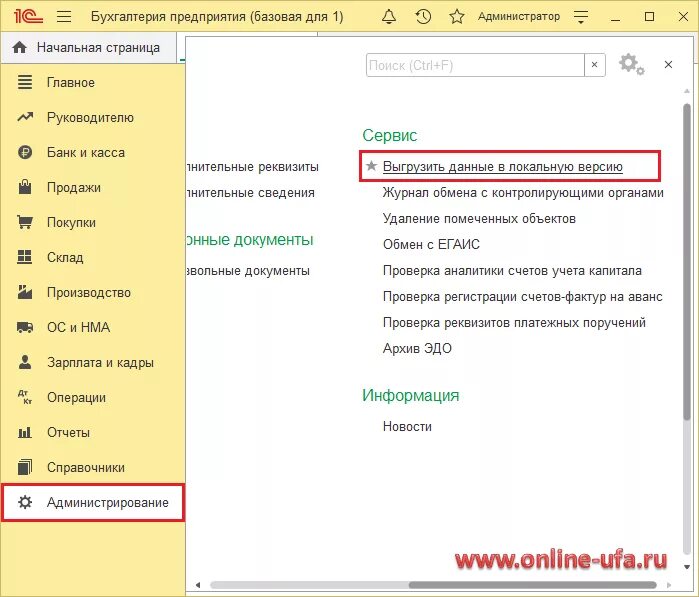This screenshot has height=597, width=699.
Task: Open the Операции section
Action: coord(76,397)
